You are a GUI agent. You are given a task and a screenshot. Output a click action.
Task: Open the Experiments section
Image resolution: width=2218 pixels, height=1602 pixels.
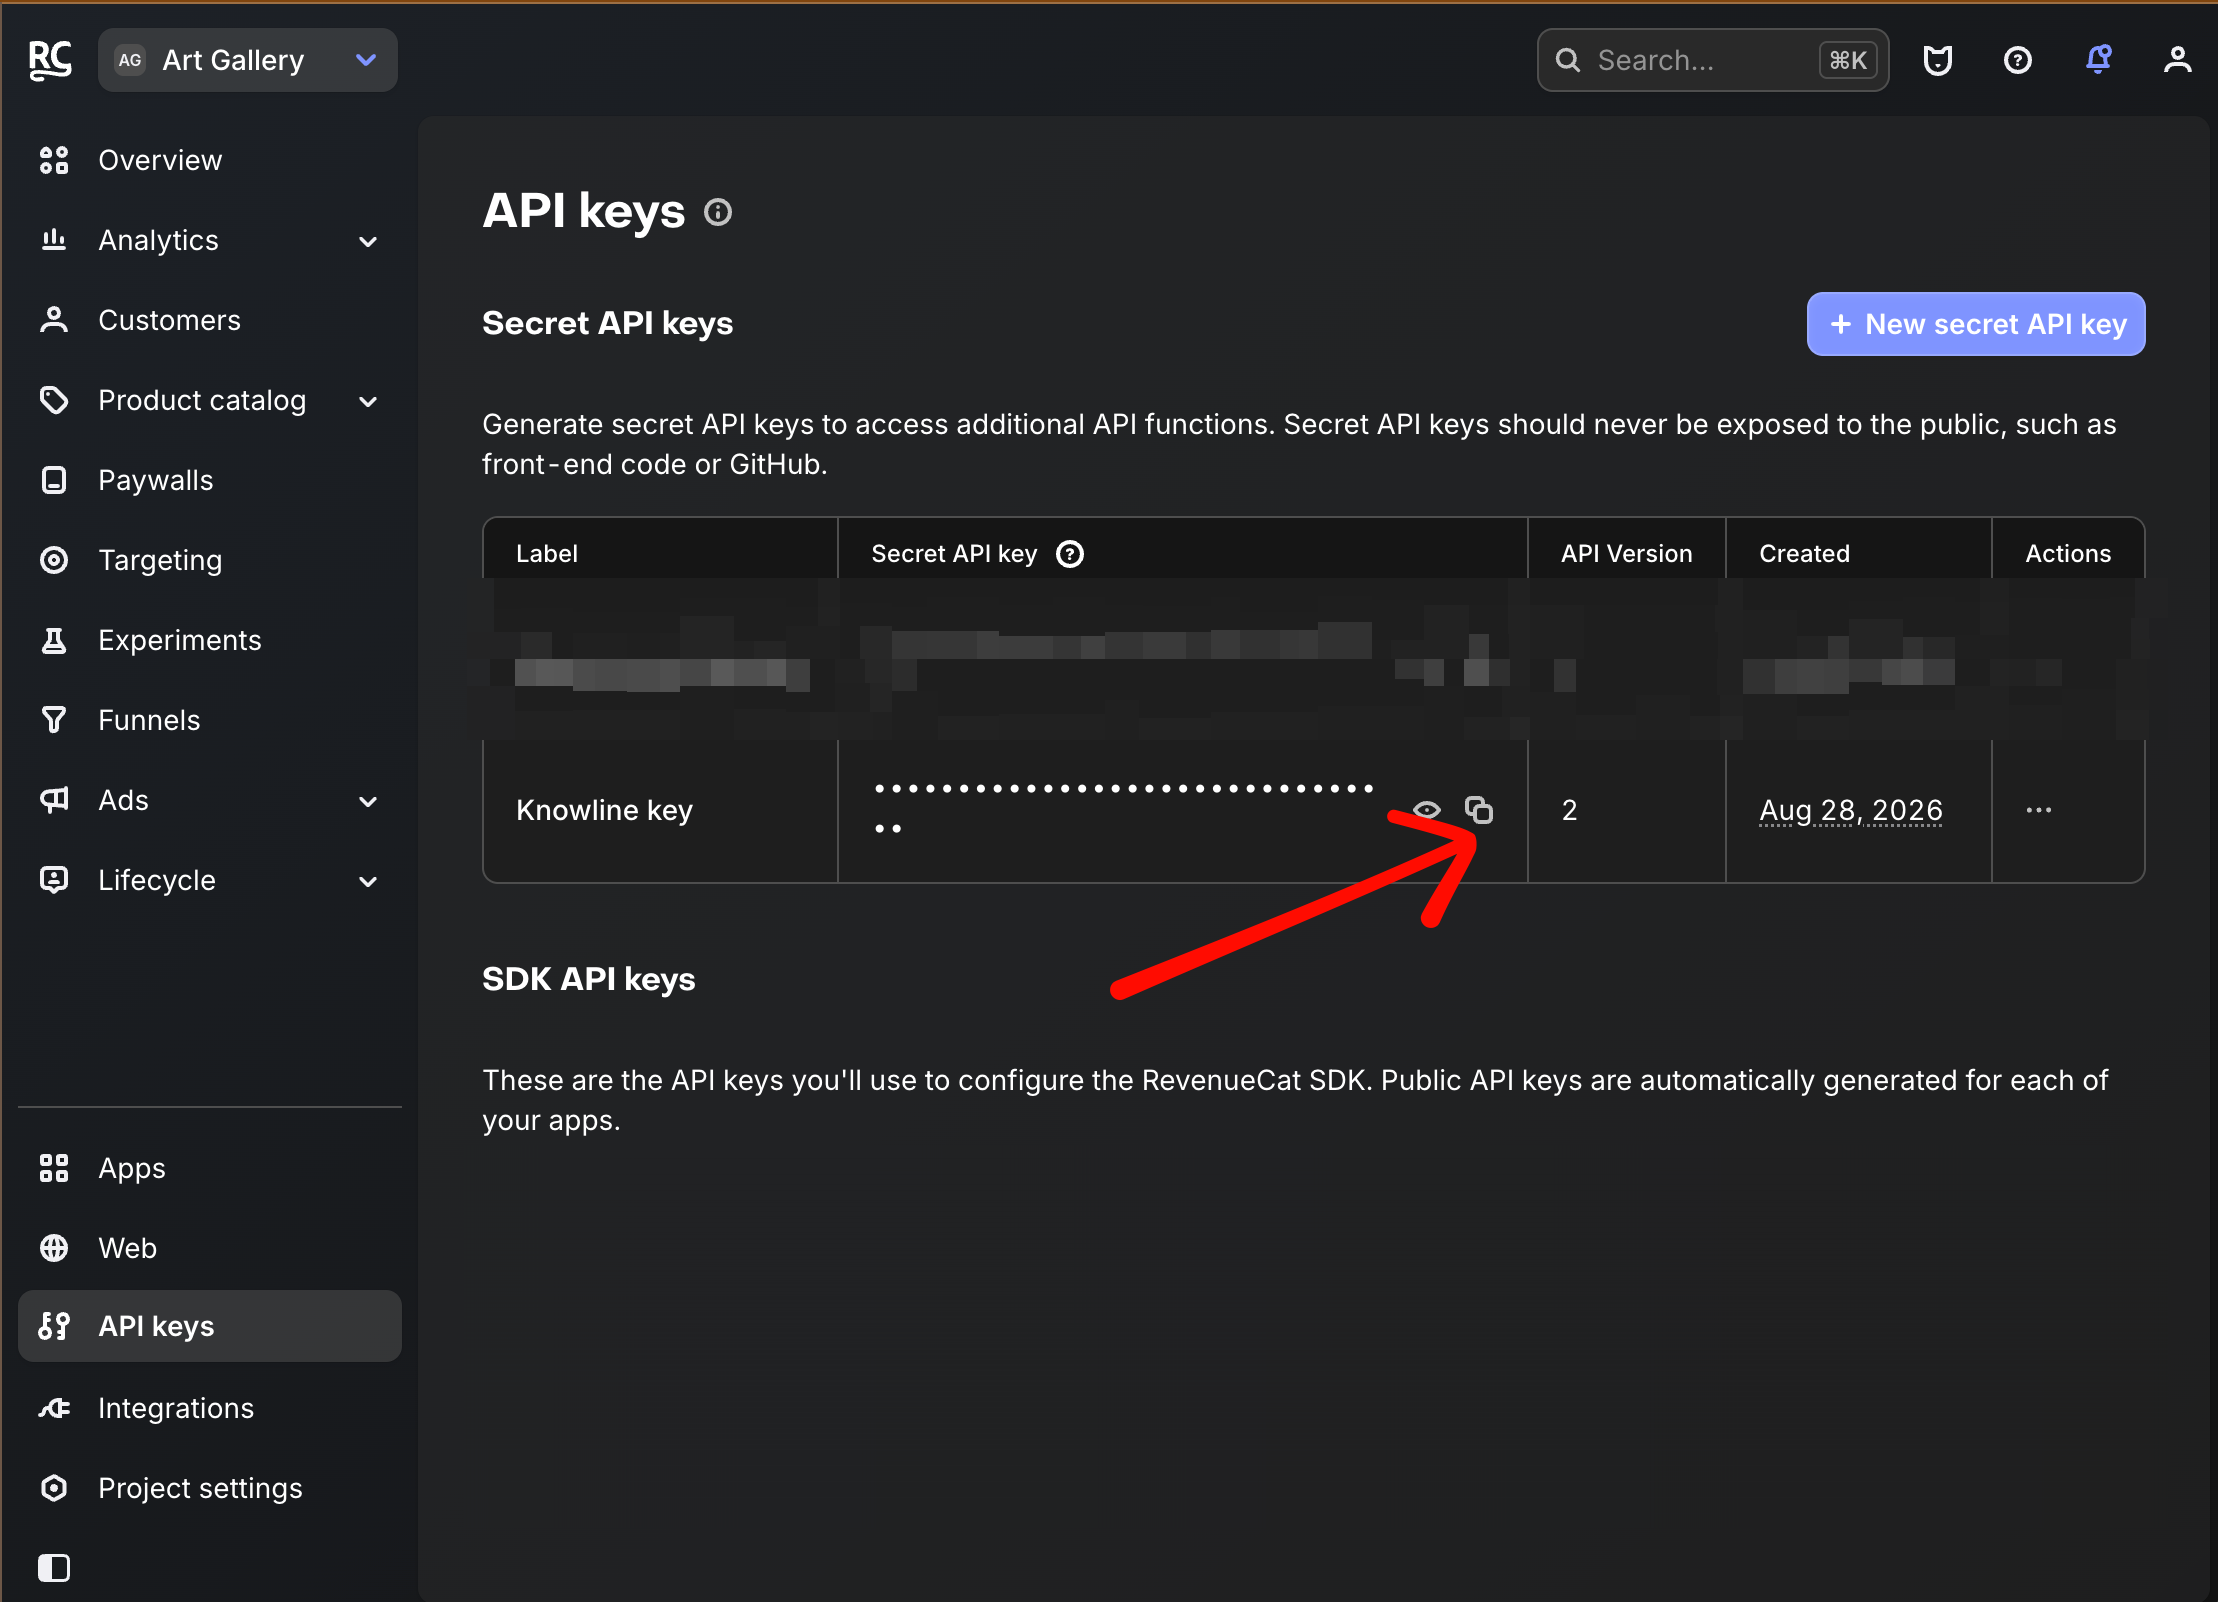(x=210, y=640)
